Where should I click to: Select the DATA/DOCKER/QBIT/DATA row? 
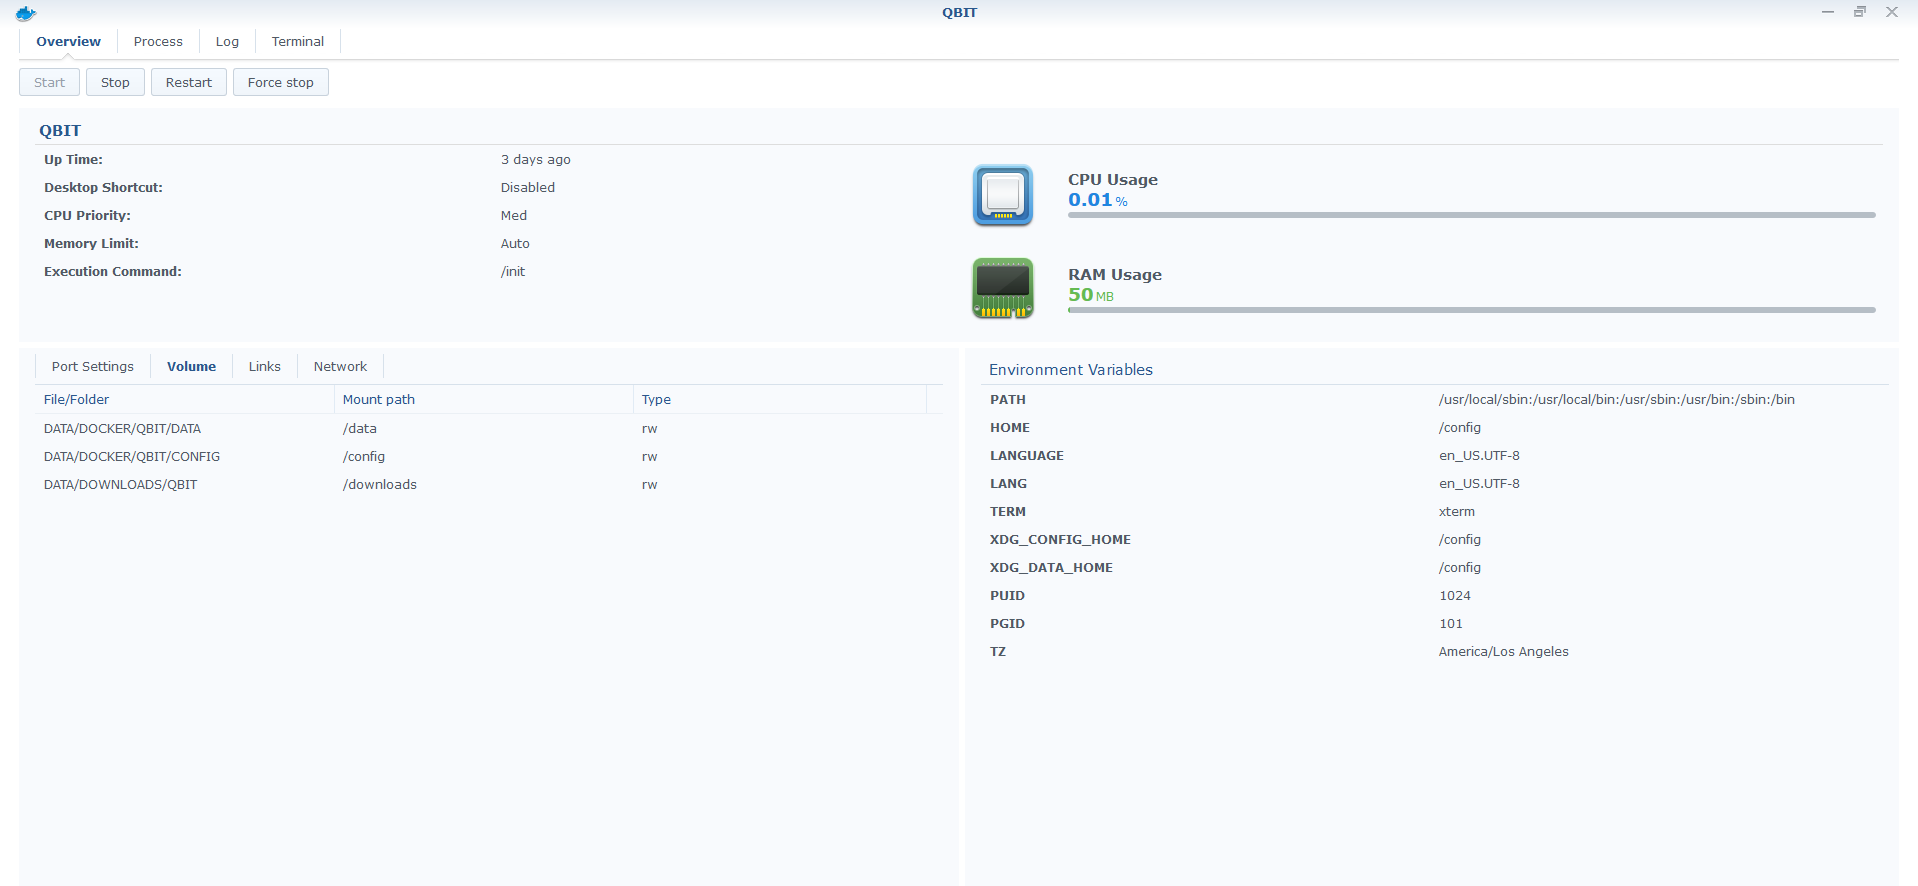coord(489,428)
